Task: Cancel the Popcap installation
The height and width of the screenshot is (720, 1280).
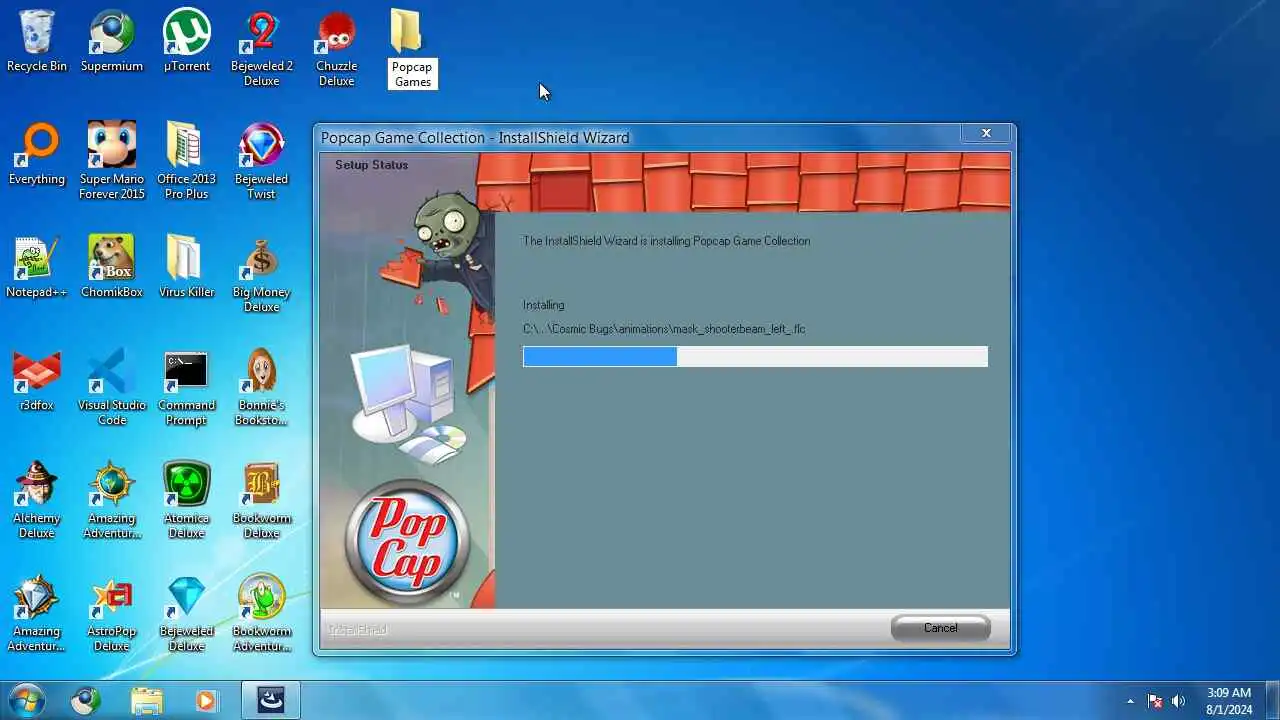Action: coord(940,628)
